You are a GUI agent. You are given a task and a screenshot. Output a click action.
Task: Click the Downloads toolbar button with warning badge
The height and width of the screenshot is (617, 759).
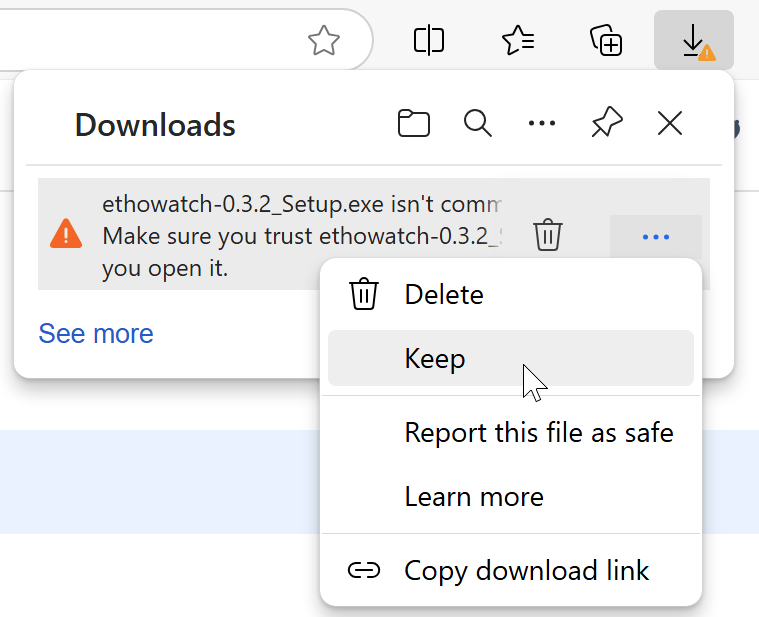[x=694, y=40]
